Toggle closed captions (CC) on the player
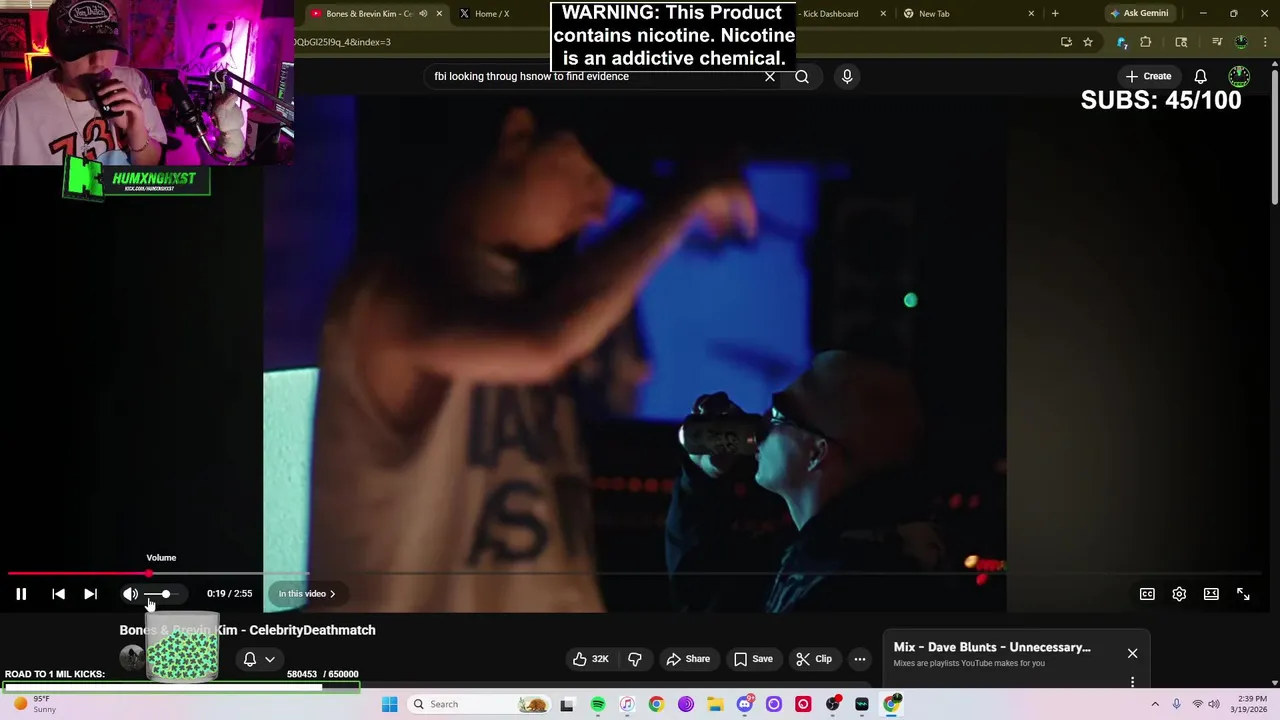This screenshot has width=1280, height=720. point(1147,594)
